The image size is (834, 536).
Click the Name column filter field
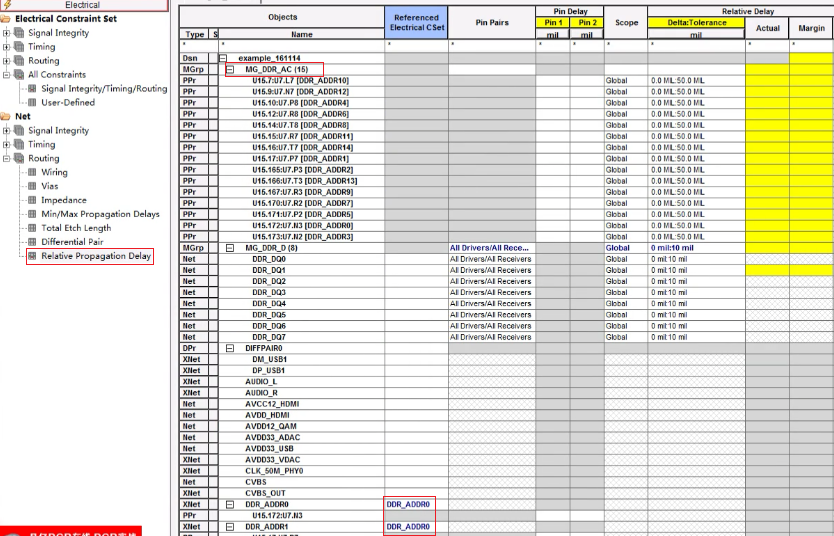(301, 45)
